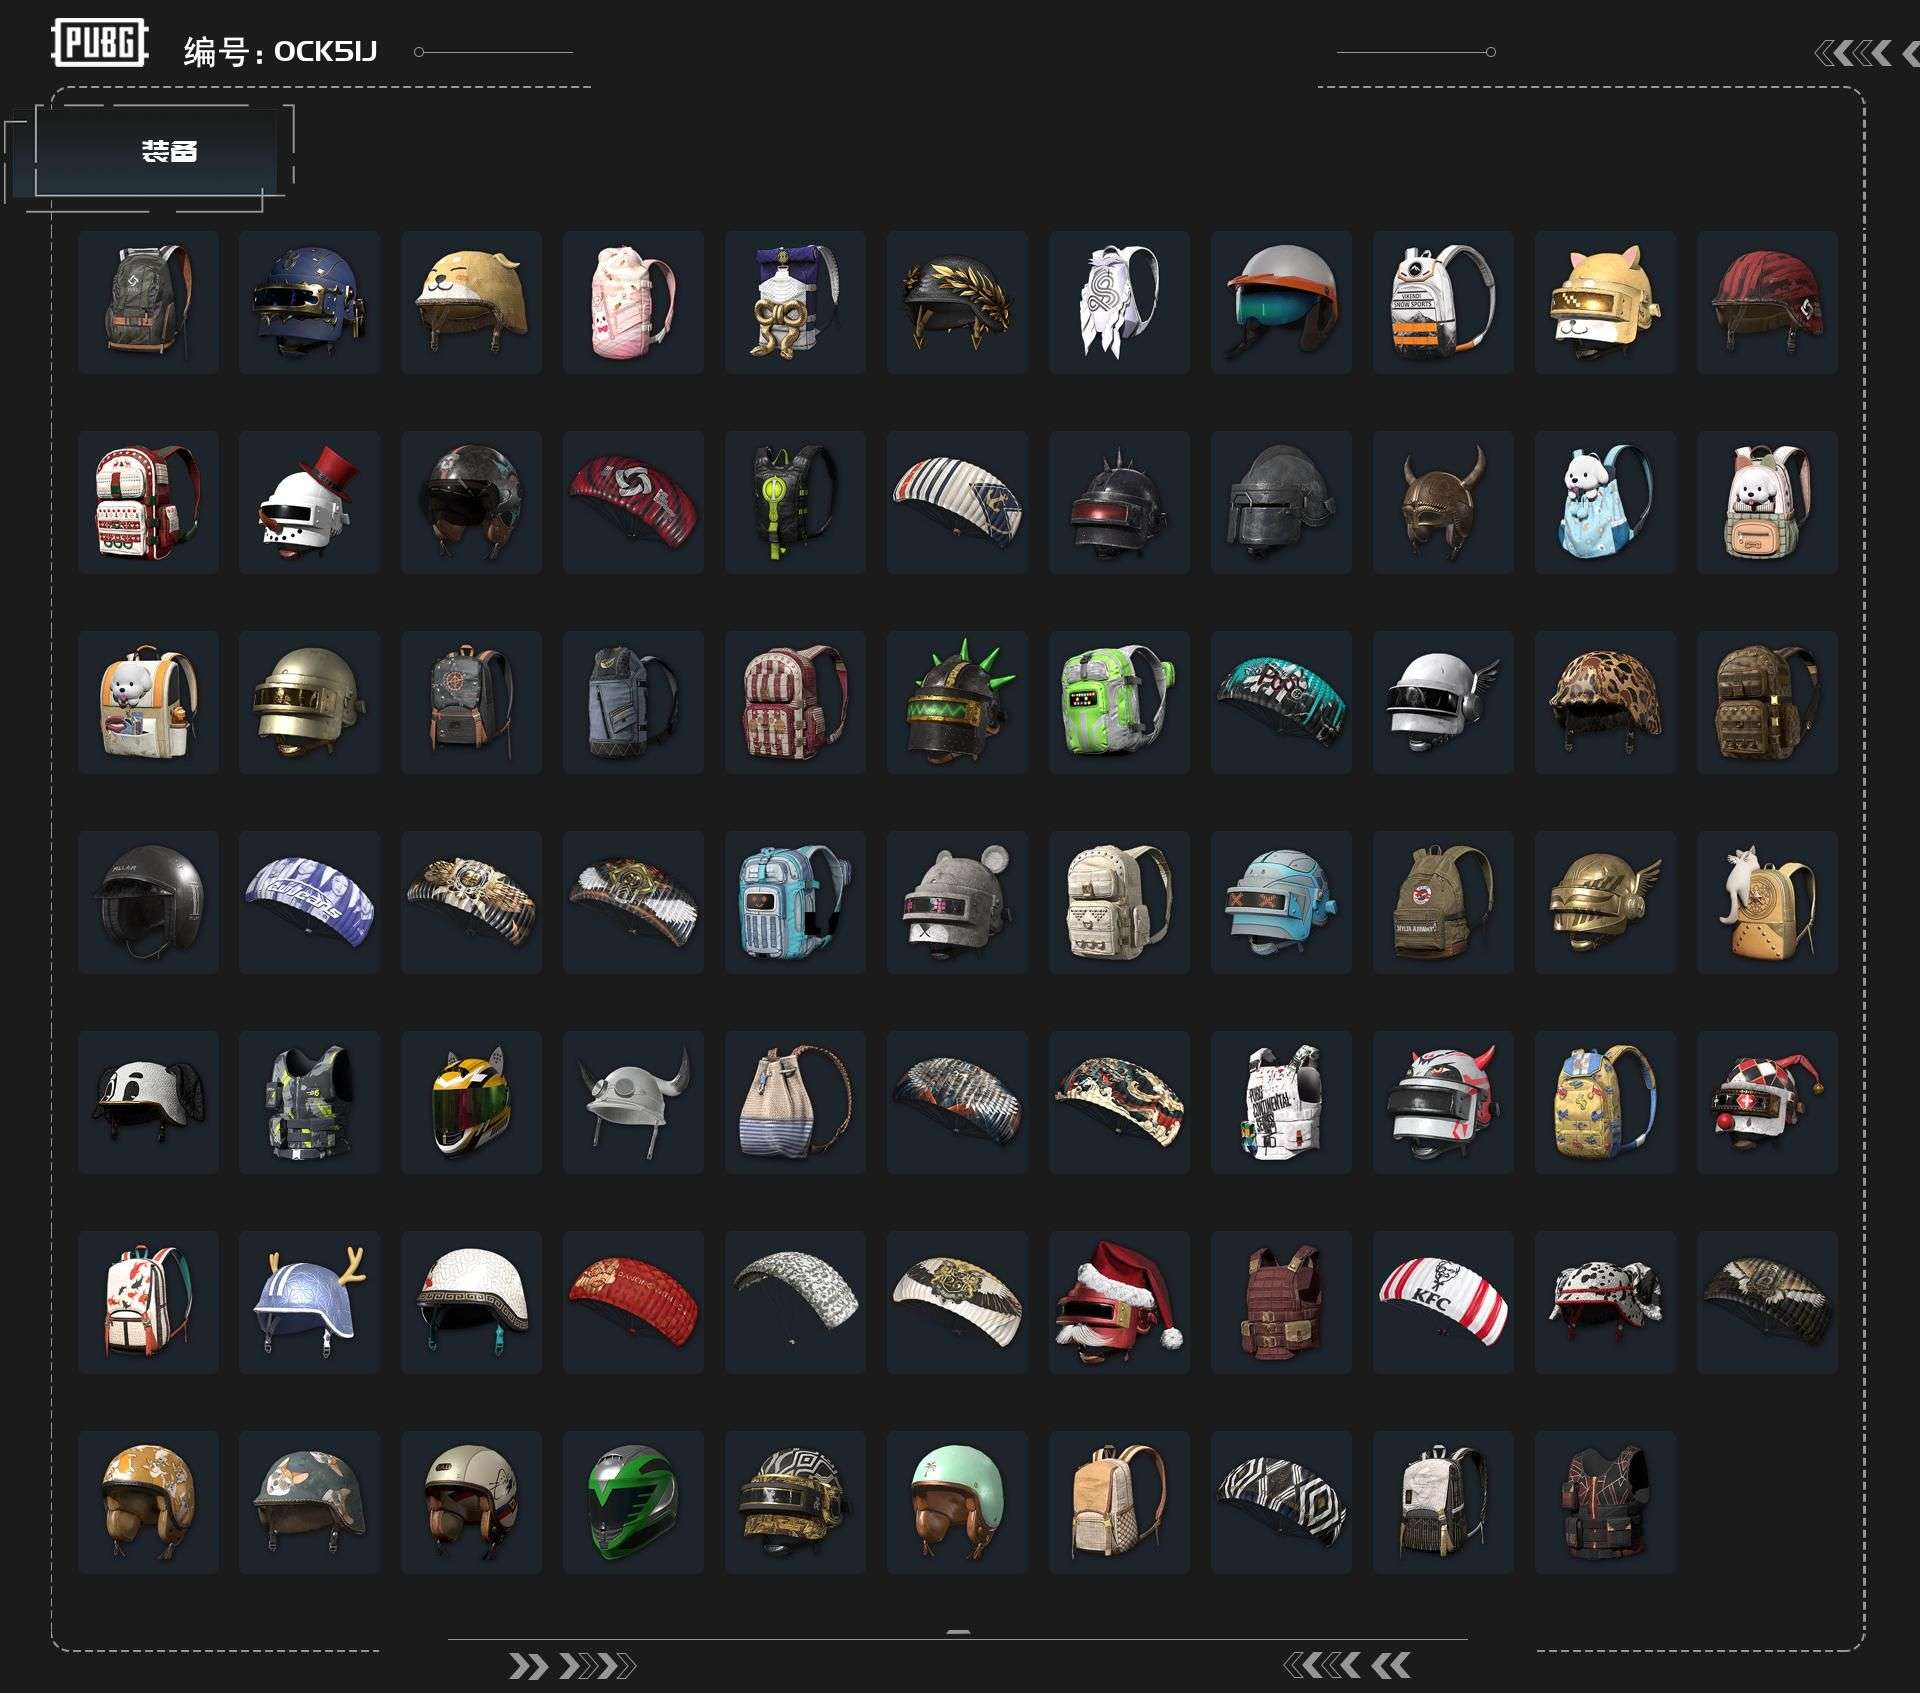Open the Vikendi Snow Sports backpack
1920x1693 pixels.
click(x=1444, y=302)
